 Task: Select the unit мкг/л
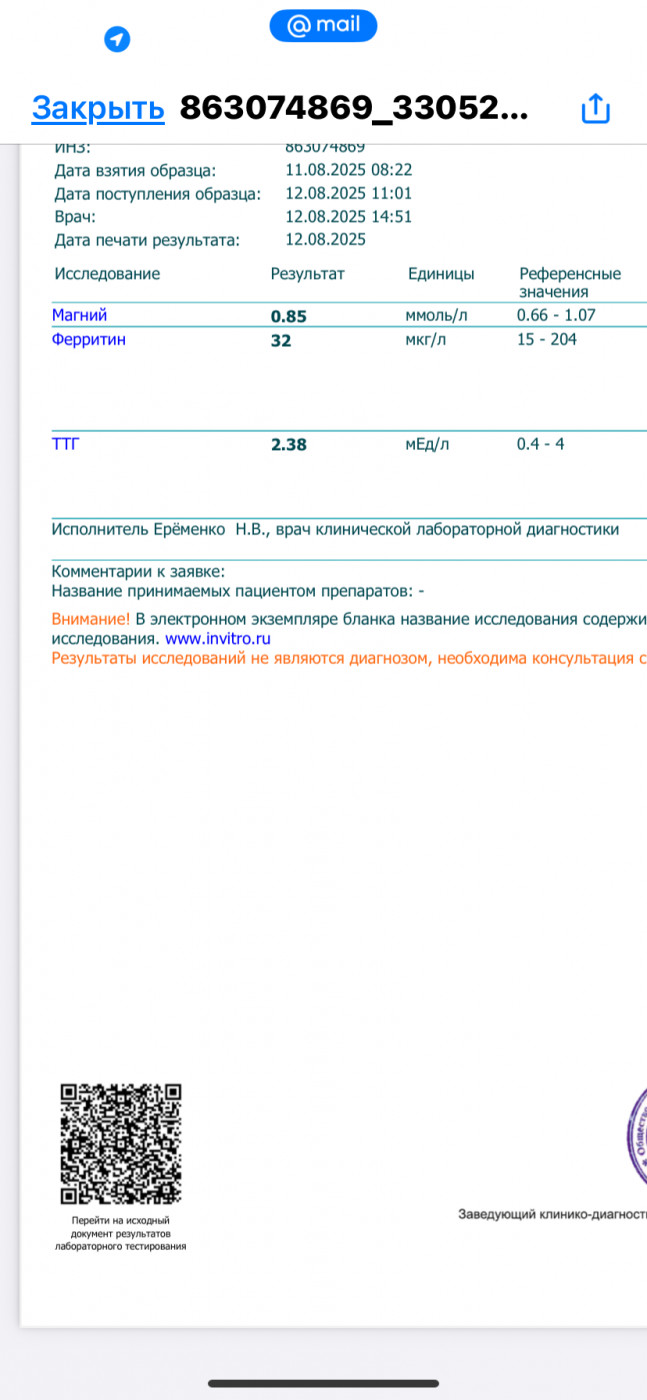click(x=426, y=339)
